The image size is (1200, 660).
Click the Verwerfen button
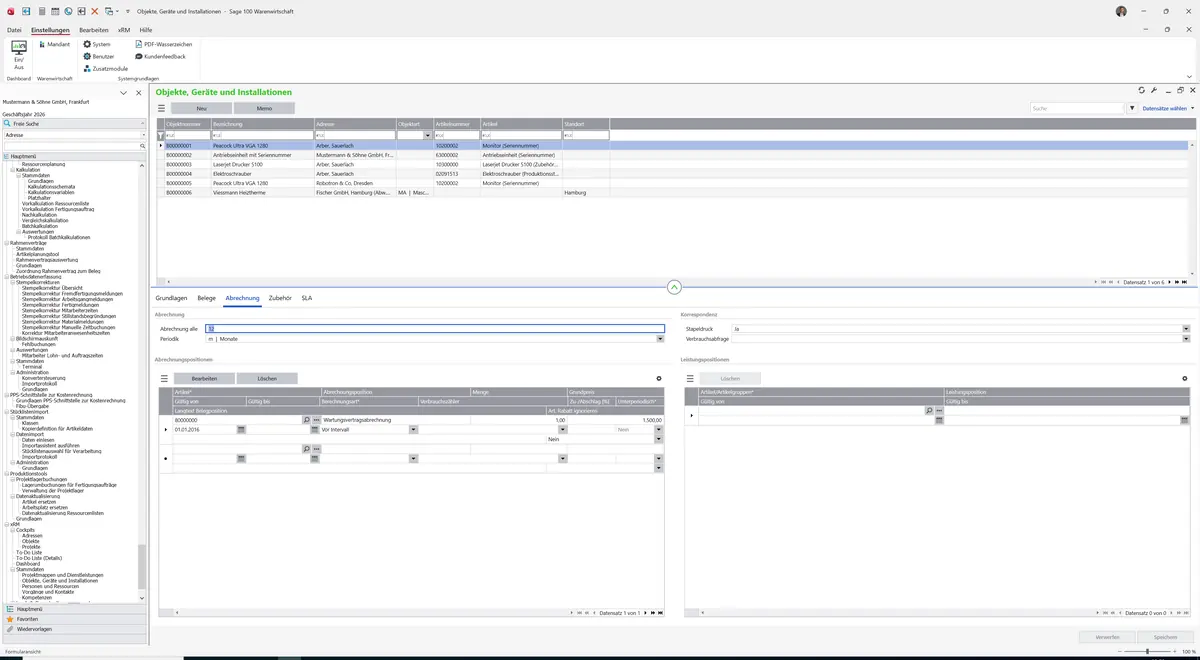tap(1108, 636)
